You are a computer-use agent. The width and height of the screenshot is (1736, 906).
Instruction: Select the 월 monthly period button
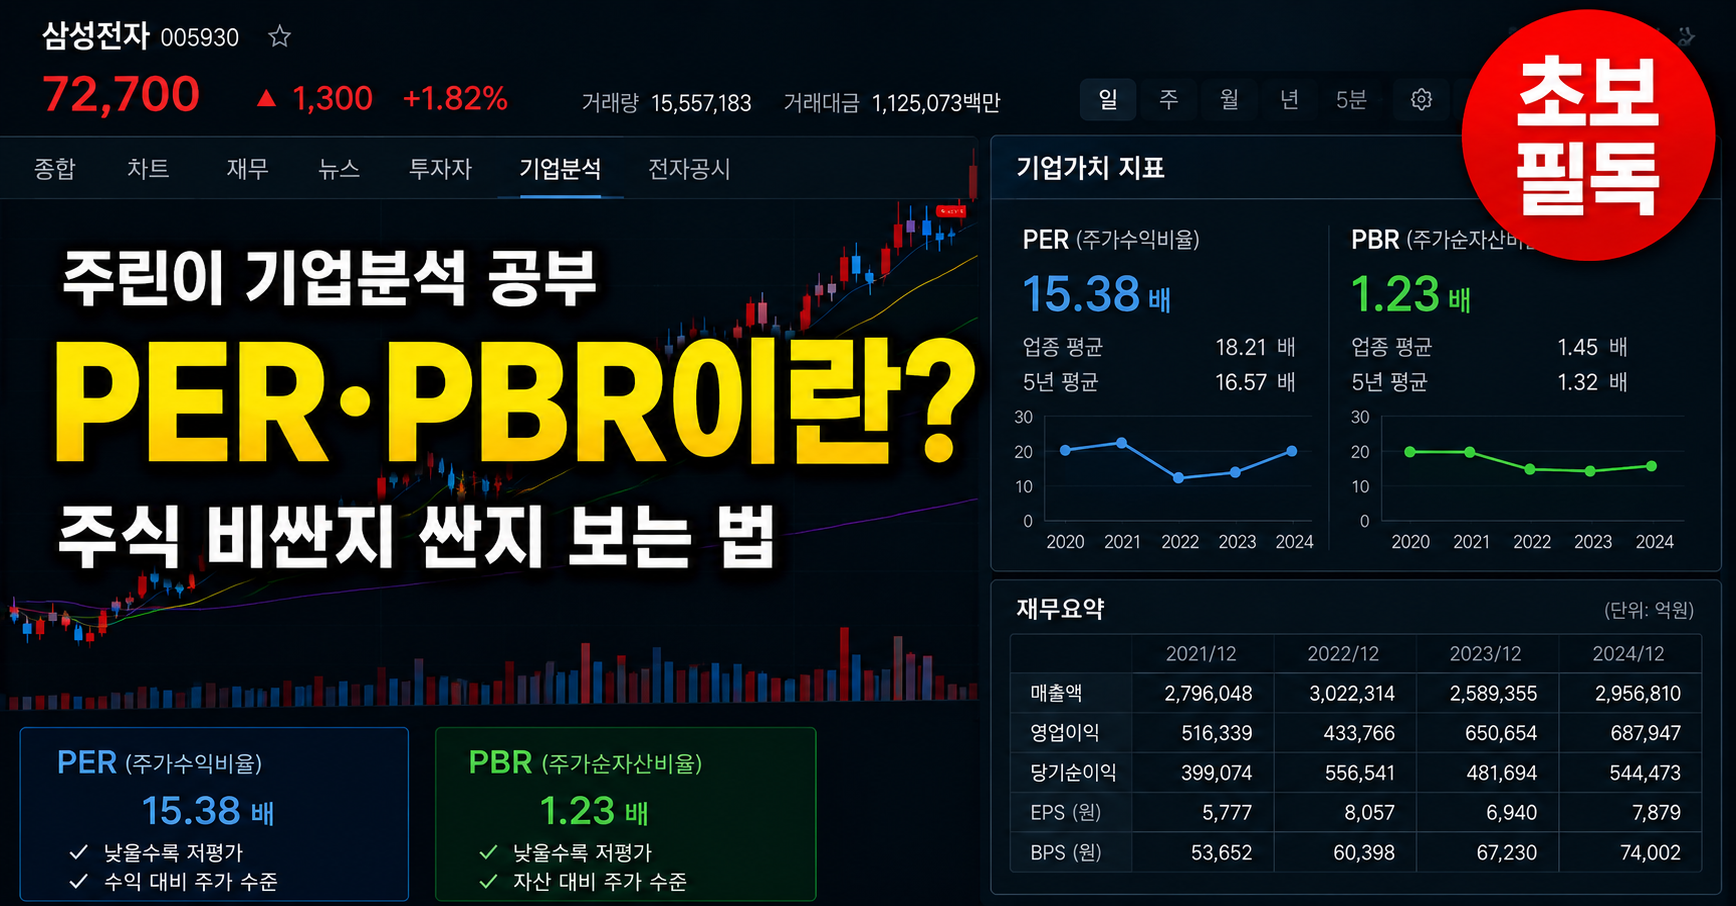click(x=1229, y=99)
